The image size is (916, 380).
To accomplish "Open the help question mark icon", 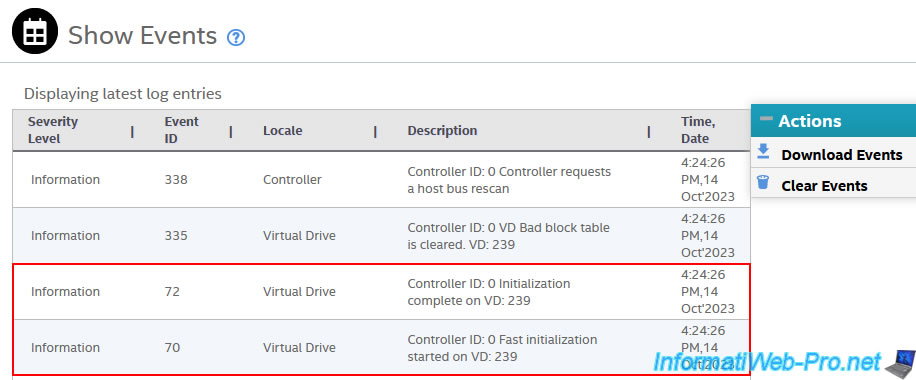I will [x=235, y=38].
